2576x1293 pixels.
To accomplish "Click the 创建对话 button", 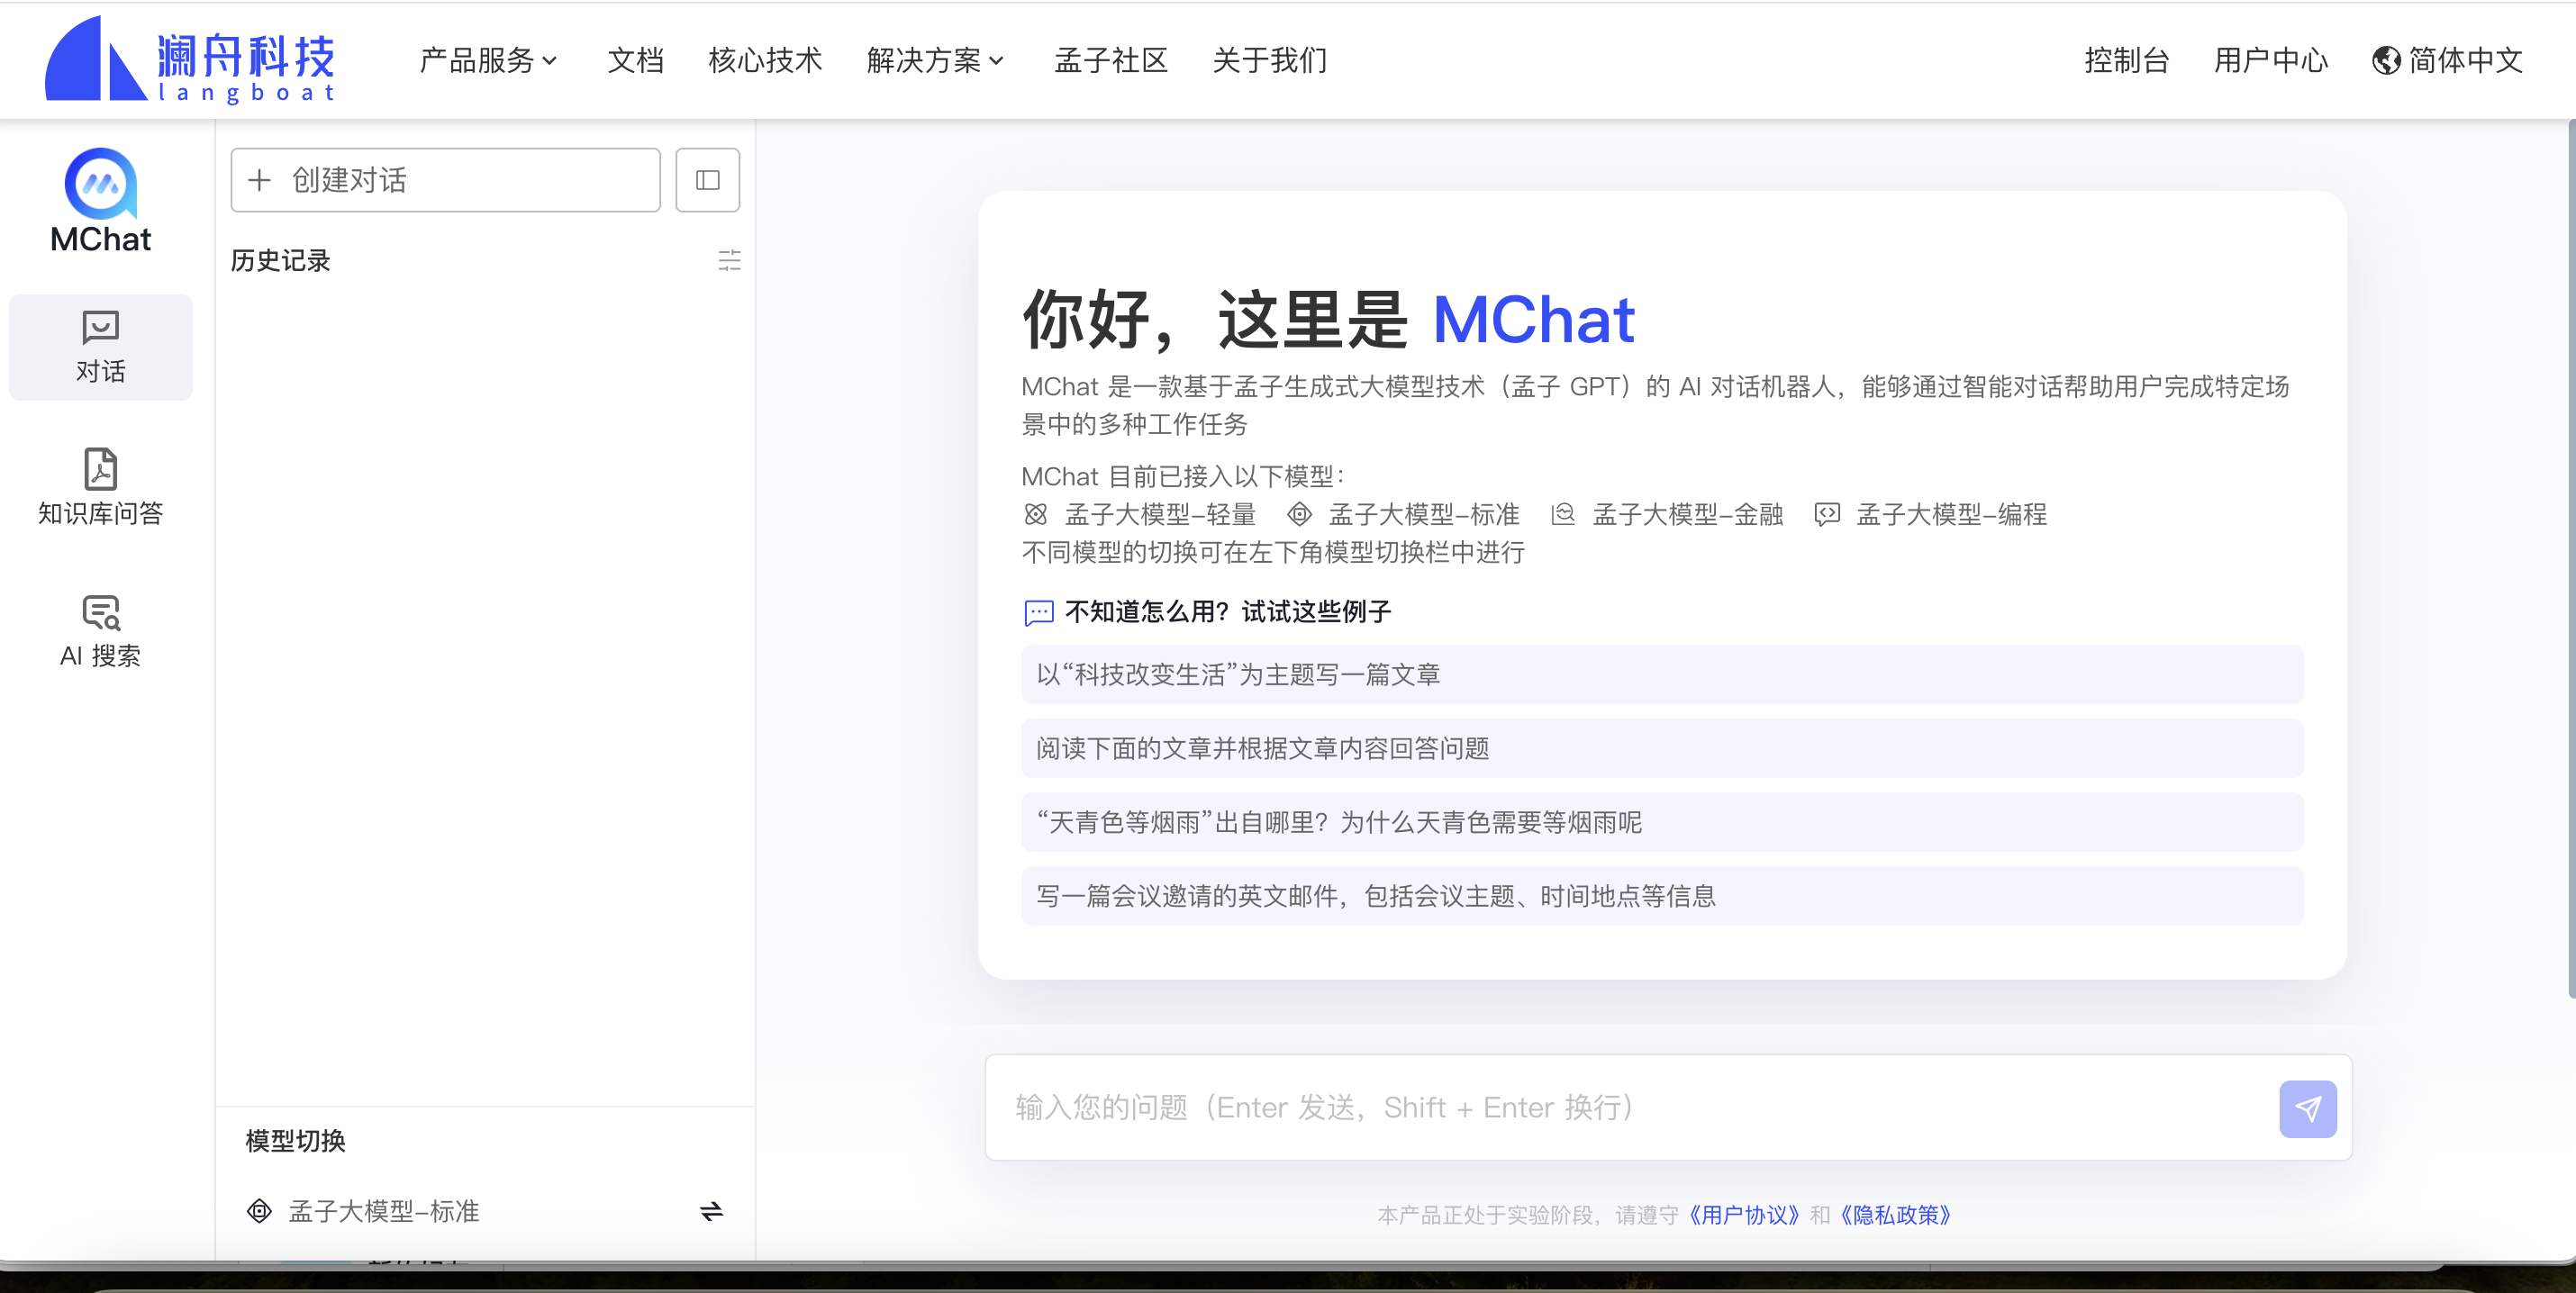I will coord(445,180).
